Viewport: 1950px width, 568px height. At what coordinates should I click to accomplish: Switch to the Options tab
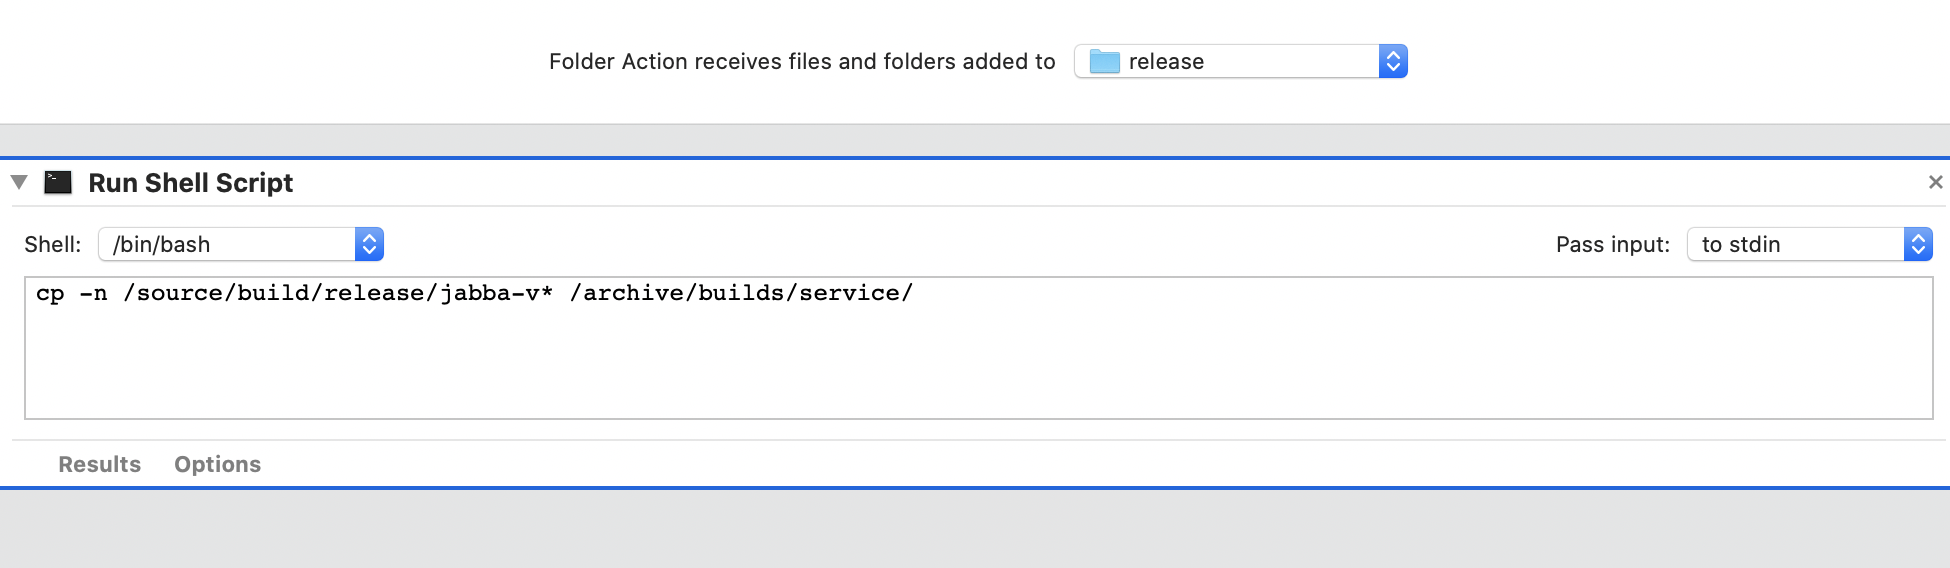click(x=217, y=464)
